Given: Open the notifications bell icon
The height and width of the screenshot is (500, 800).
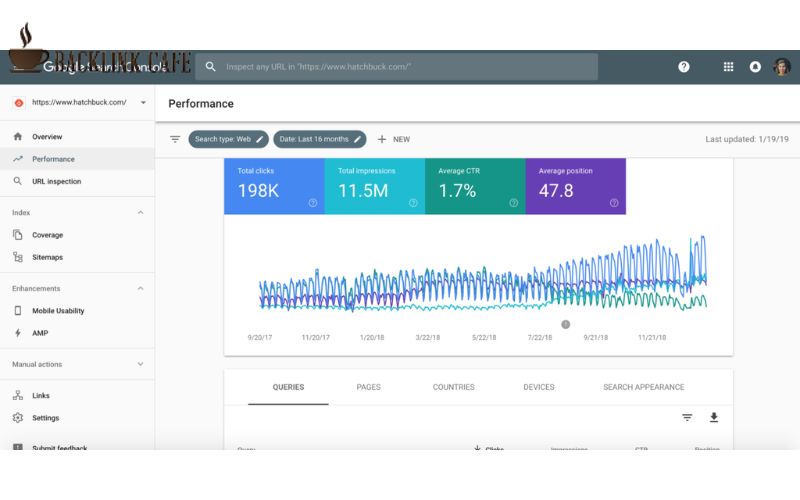Looking at the screenshot, I should point(755,67).
